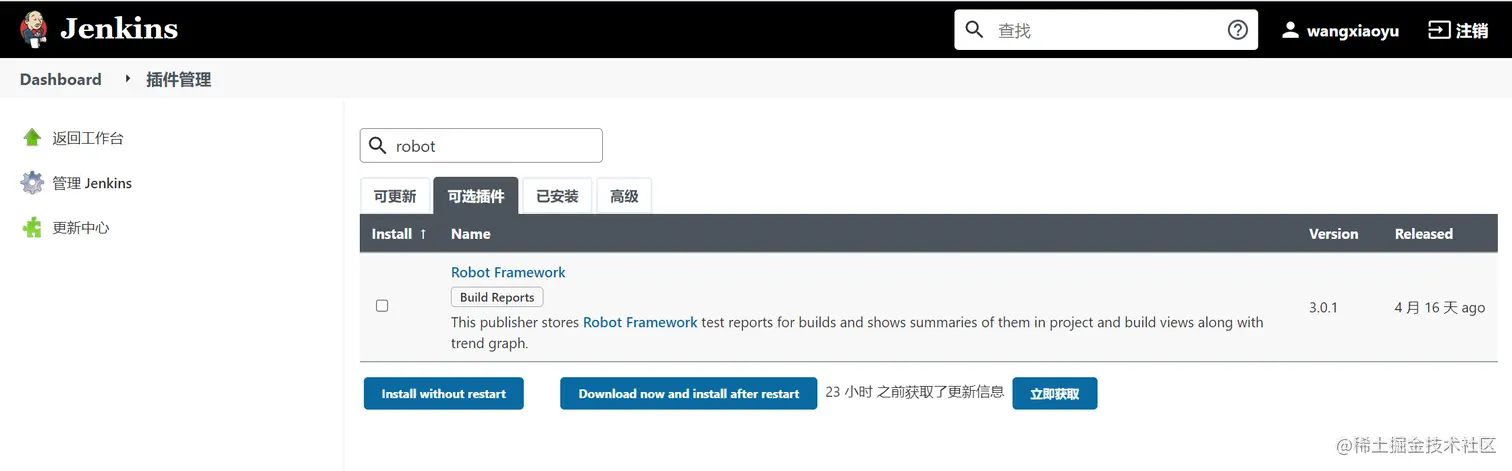The width and height of the screenshot is (1512, 471).
Task: Click the green up-arrow 返回工作台 icon
Action: pos(32,138)
